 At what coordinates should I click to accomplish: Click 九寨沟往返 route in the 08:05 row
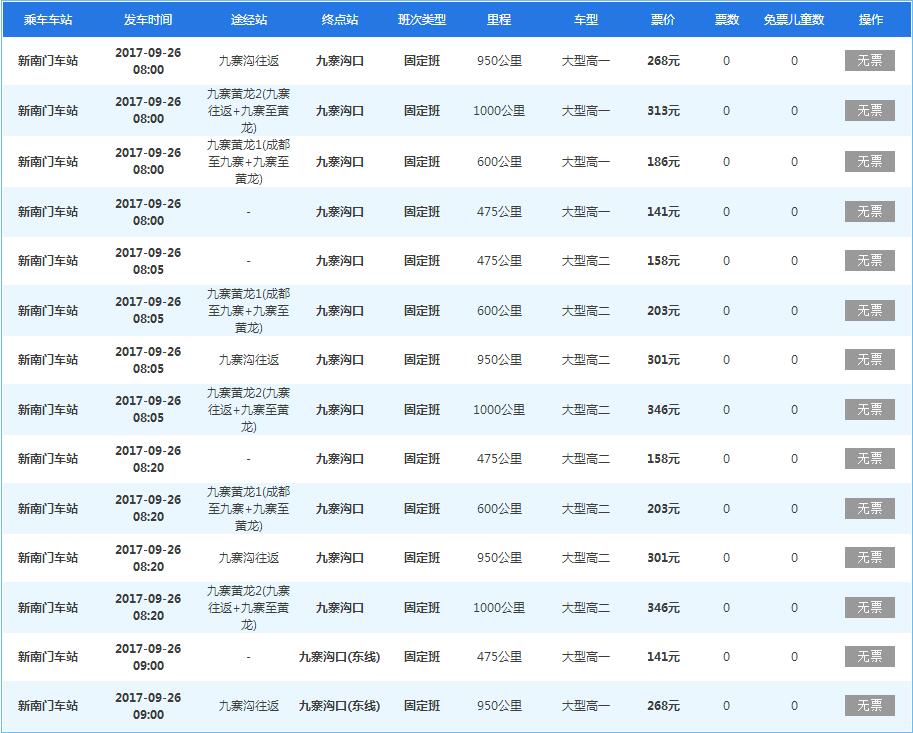pyautogui.click(x=249, y=359)
